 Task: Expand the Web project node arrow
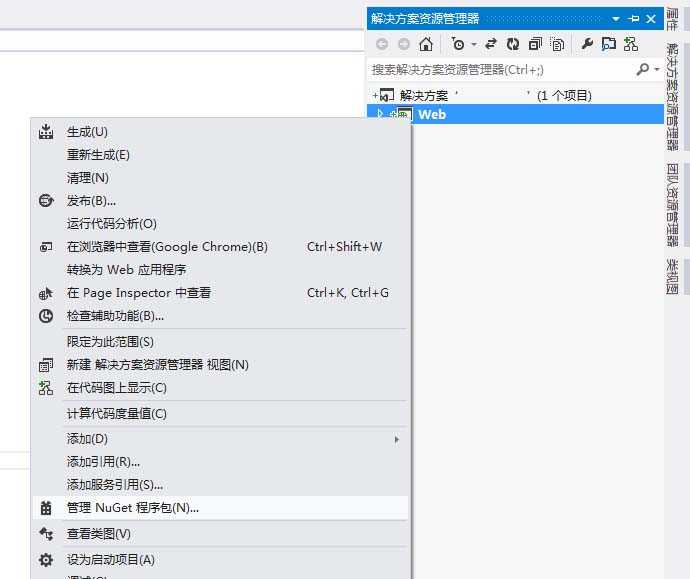coord(380,114)
